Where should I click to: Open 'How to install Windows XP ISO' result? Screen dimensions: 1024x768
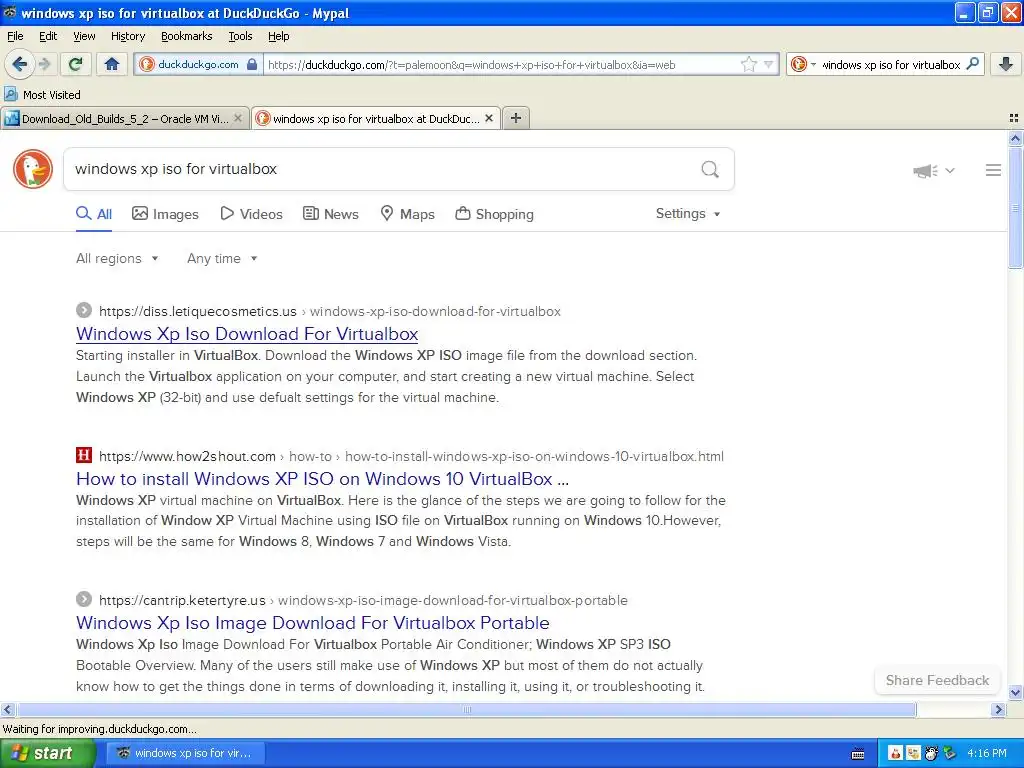click(x=322, y=479)
